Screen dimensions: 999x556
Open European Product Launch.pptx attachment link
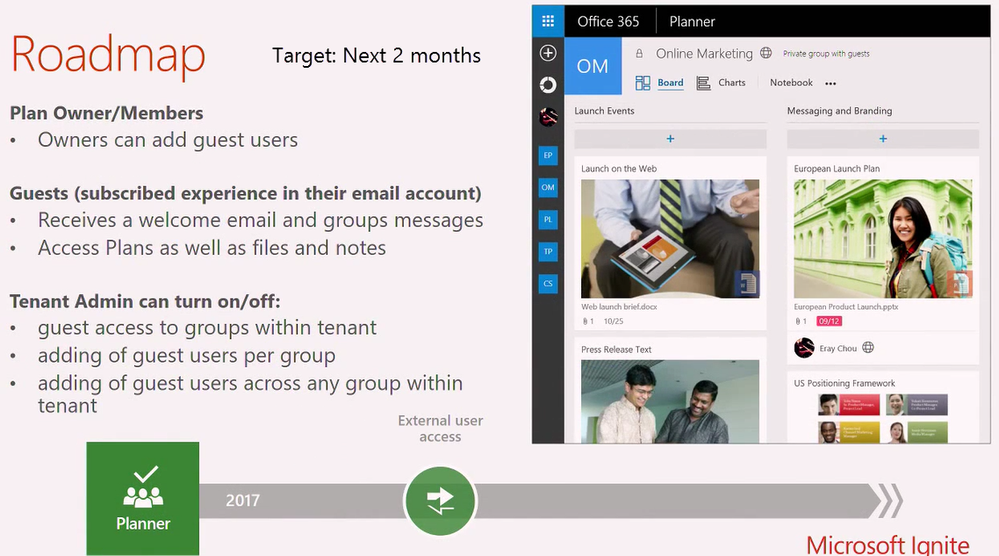click(846, 307)
